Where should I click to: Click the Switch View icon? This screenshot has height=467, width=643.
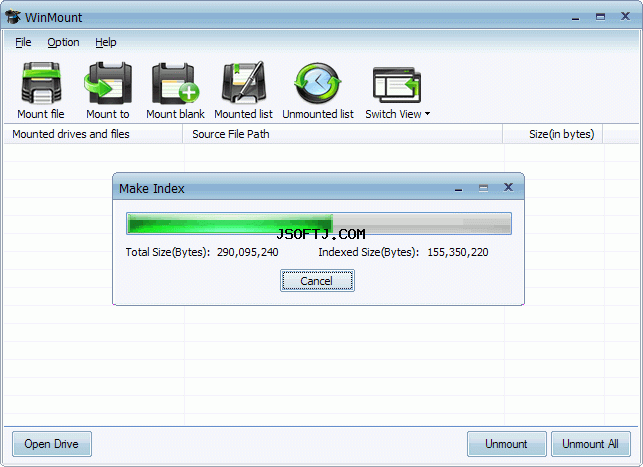click(x=397, y=85)
